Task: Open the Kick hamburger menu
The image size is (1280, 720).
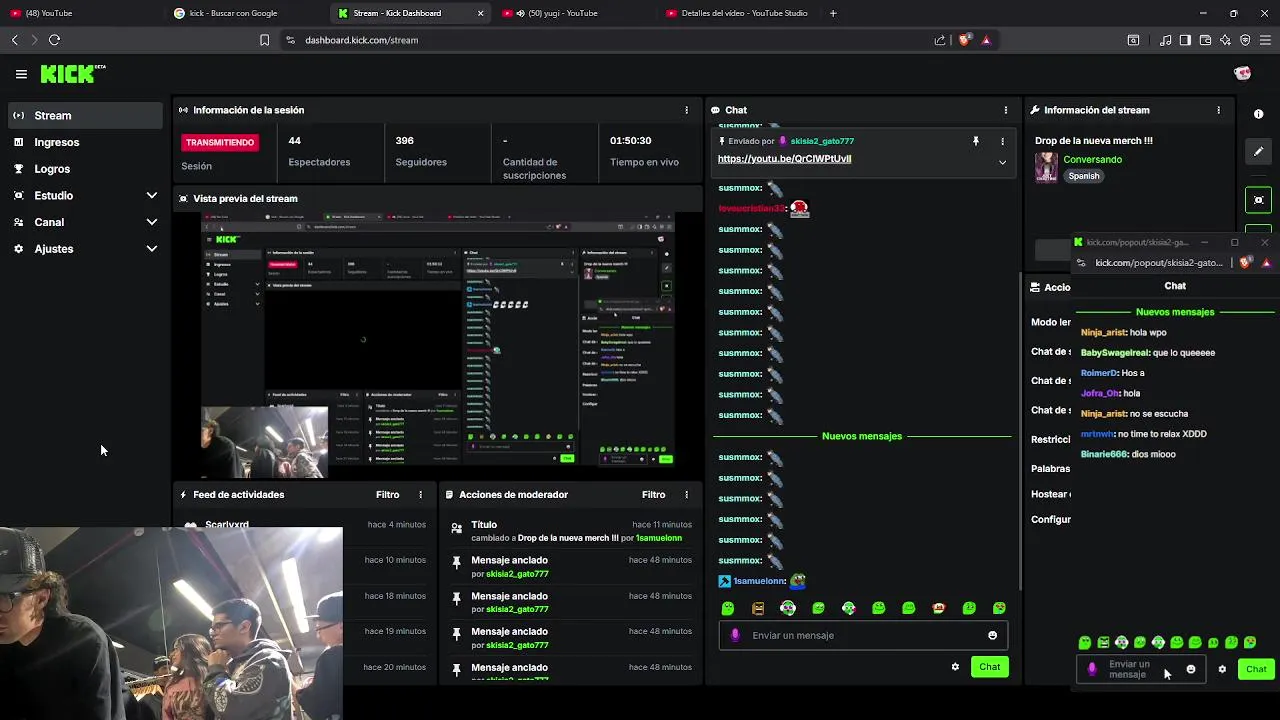Action: (21, 74)
